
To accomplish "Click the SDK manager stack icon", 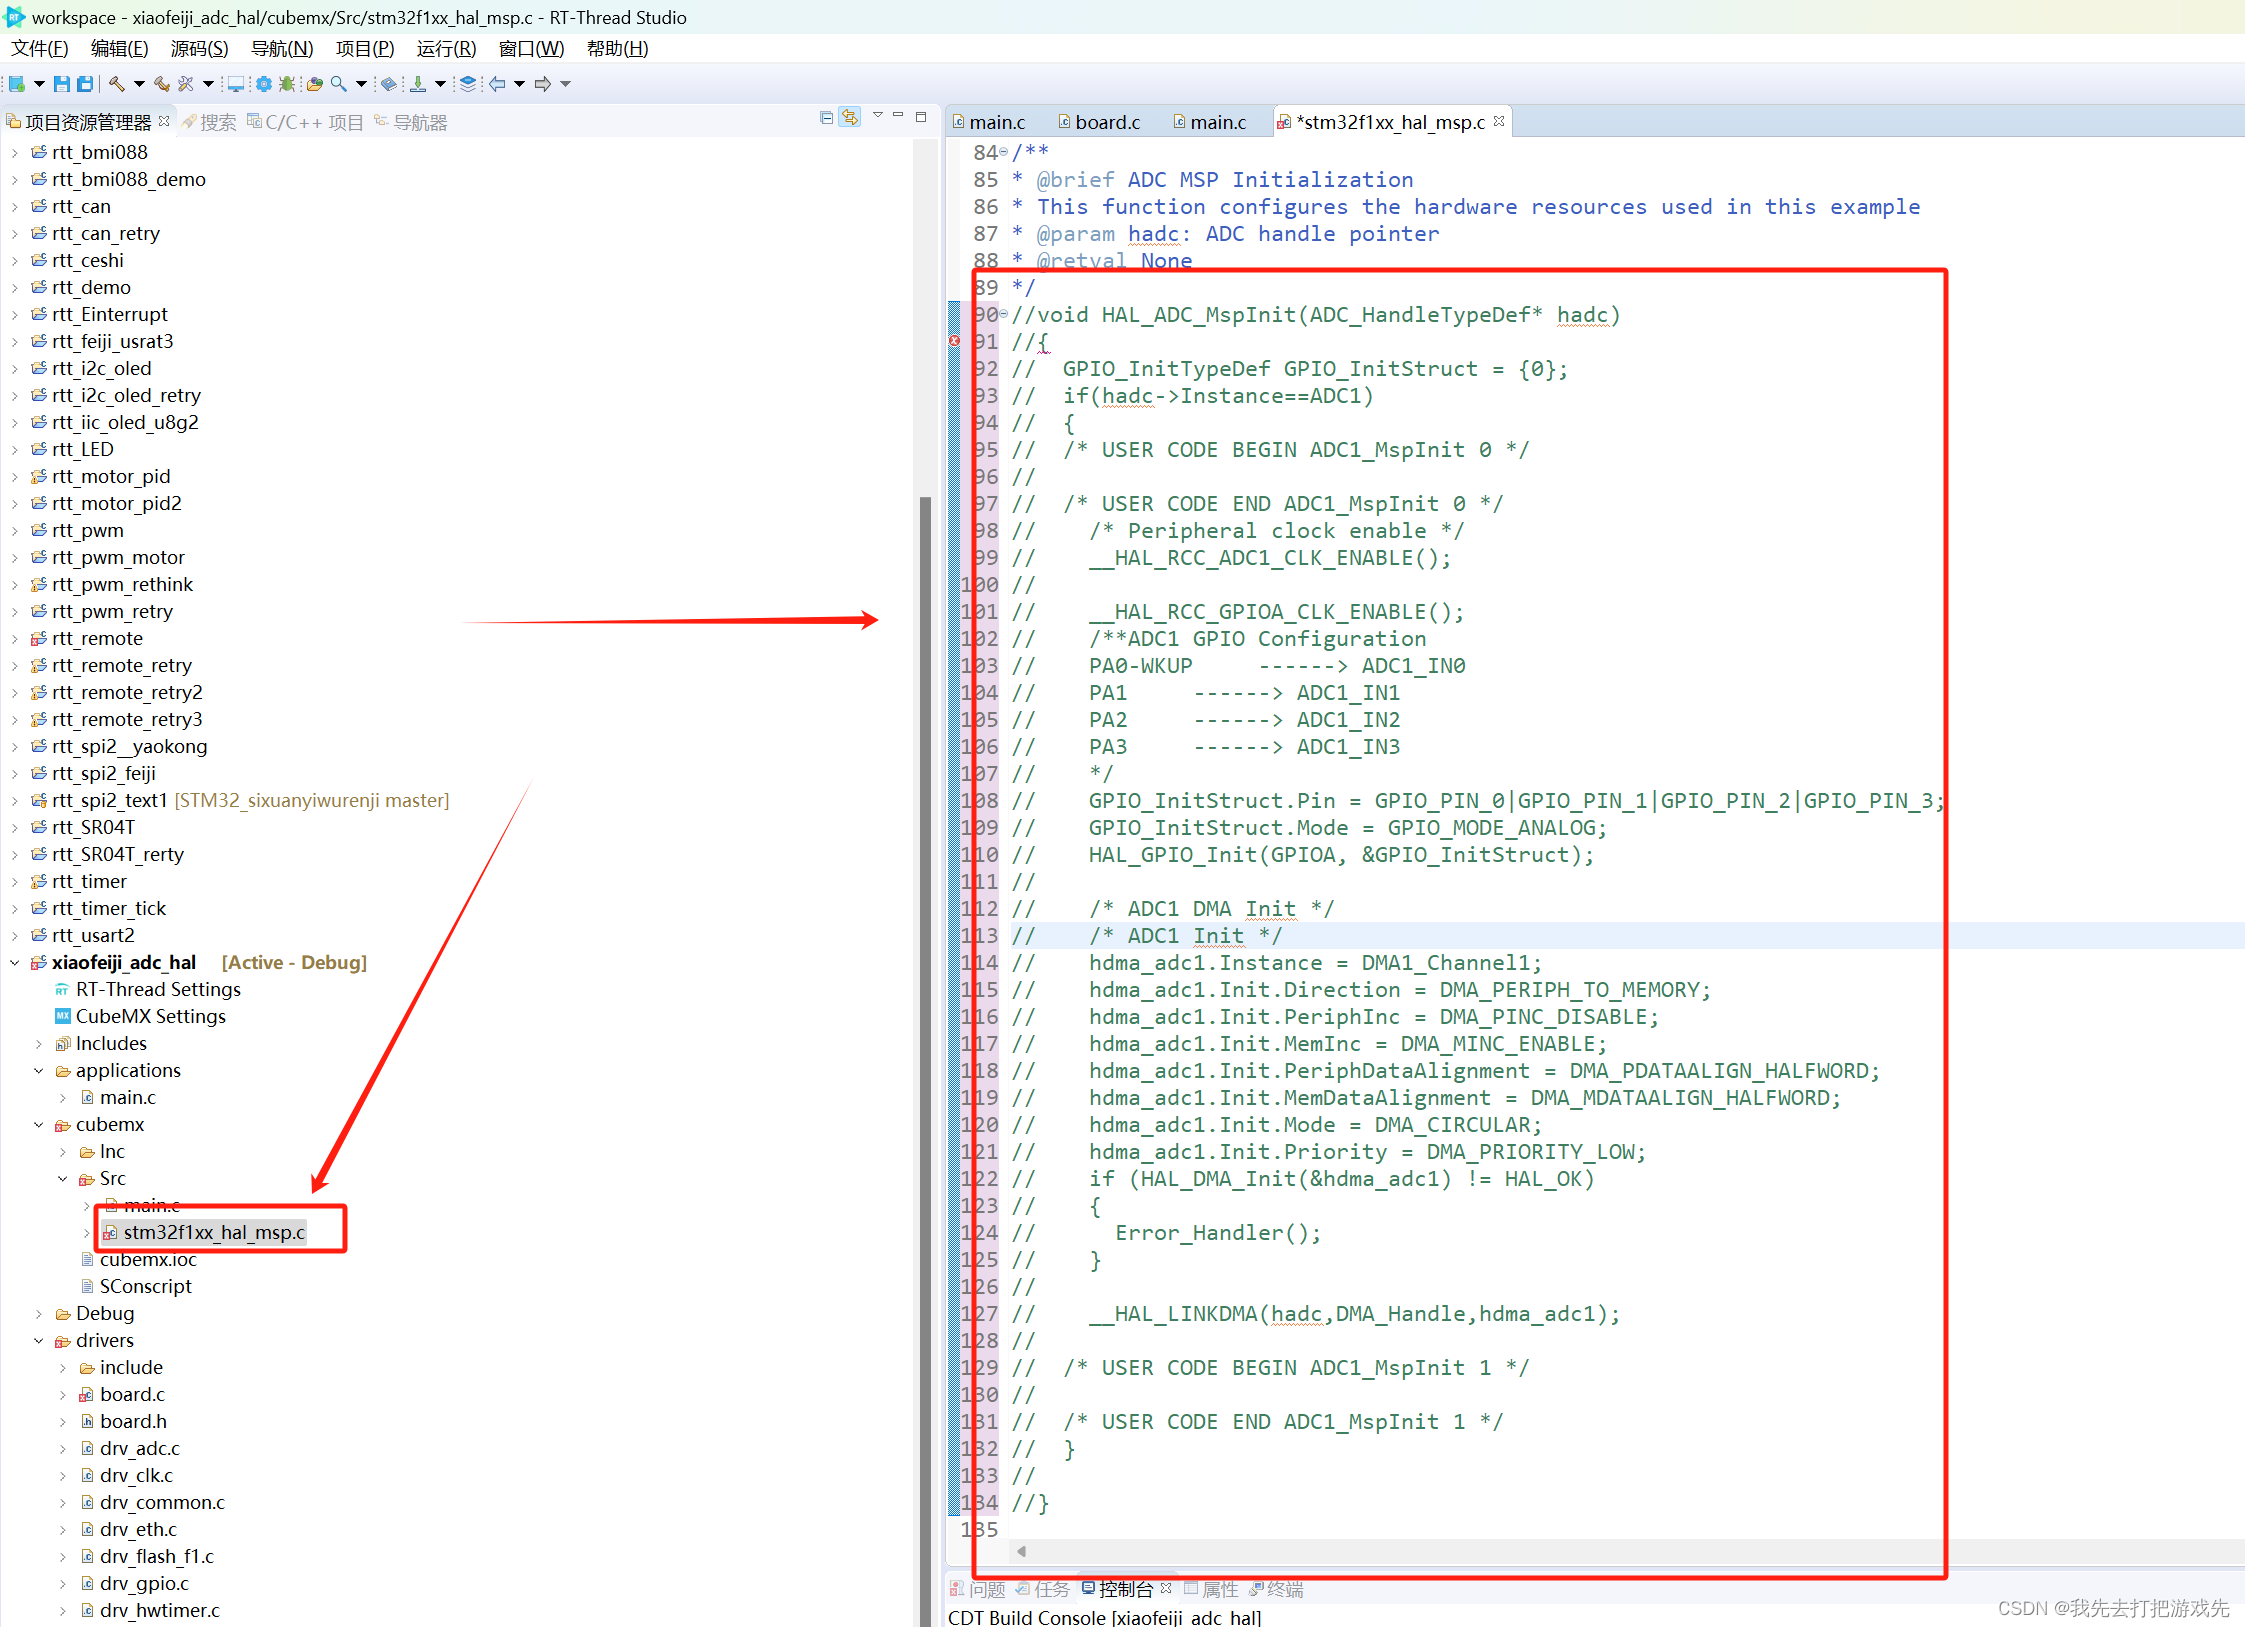I will tap(467, 84).
